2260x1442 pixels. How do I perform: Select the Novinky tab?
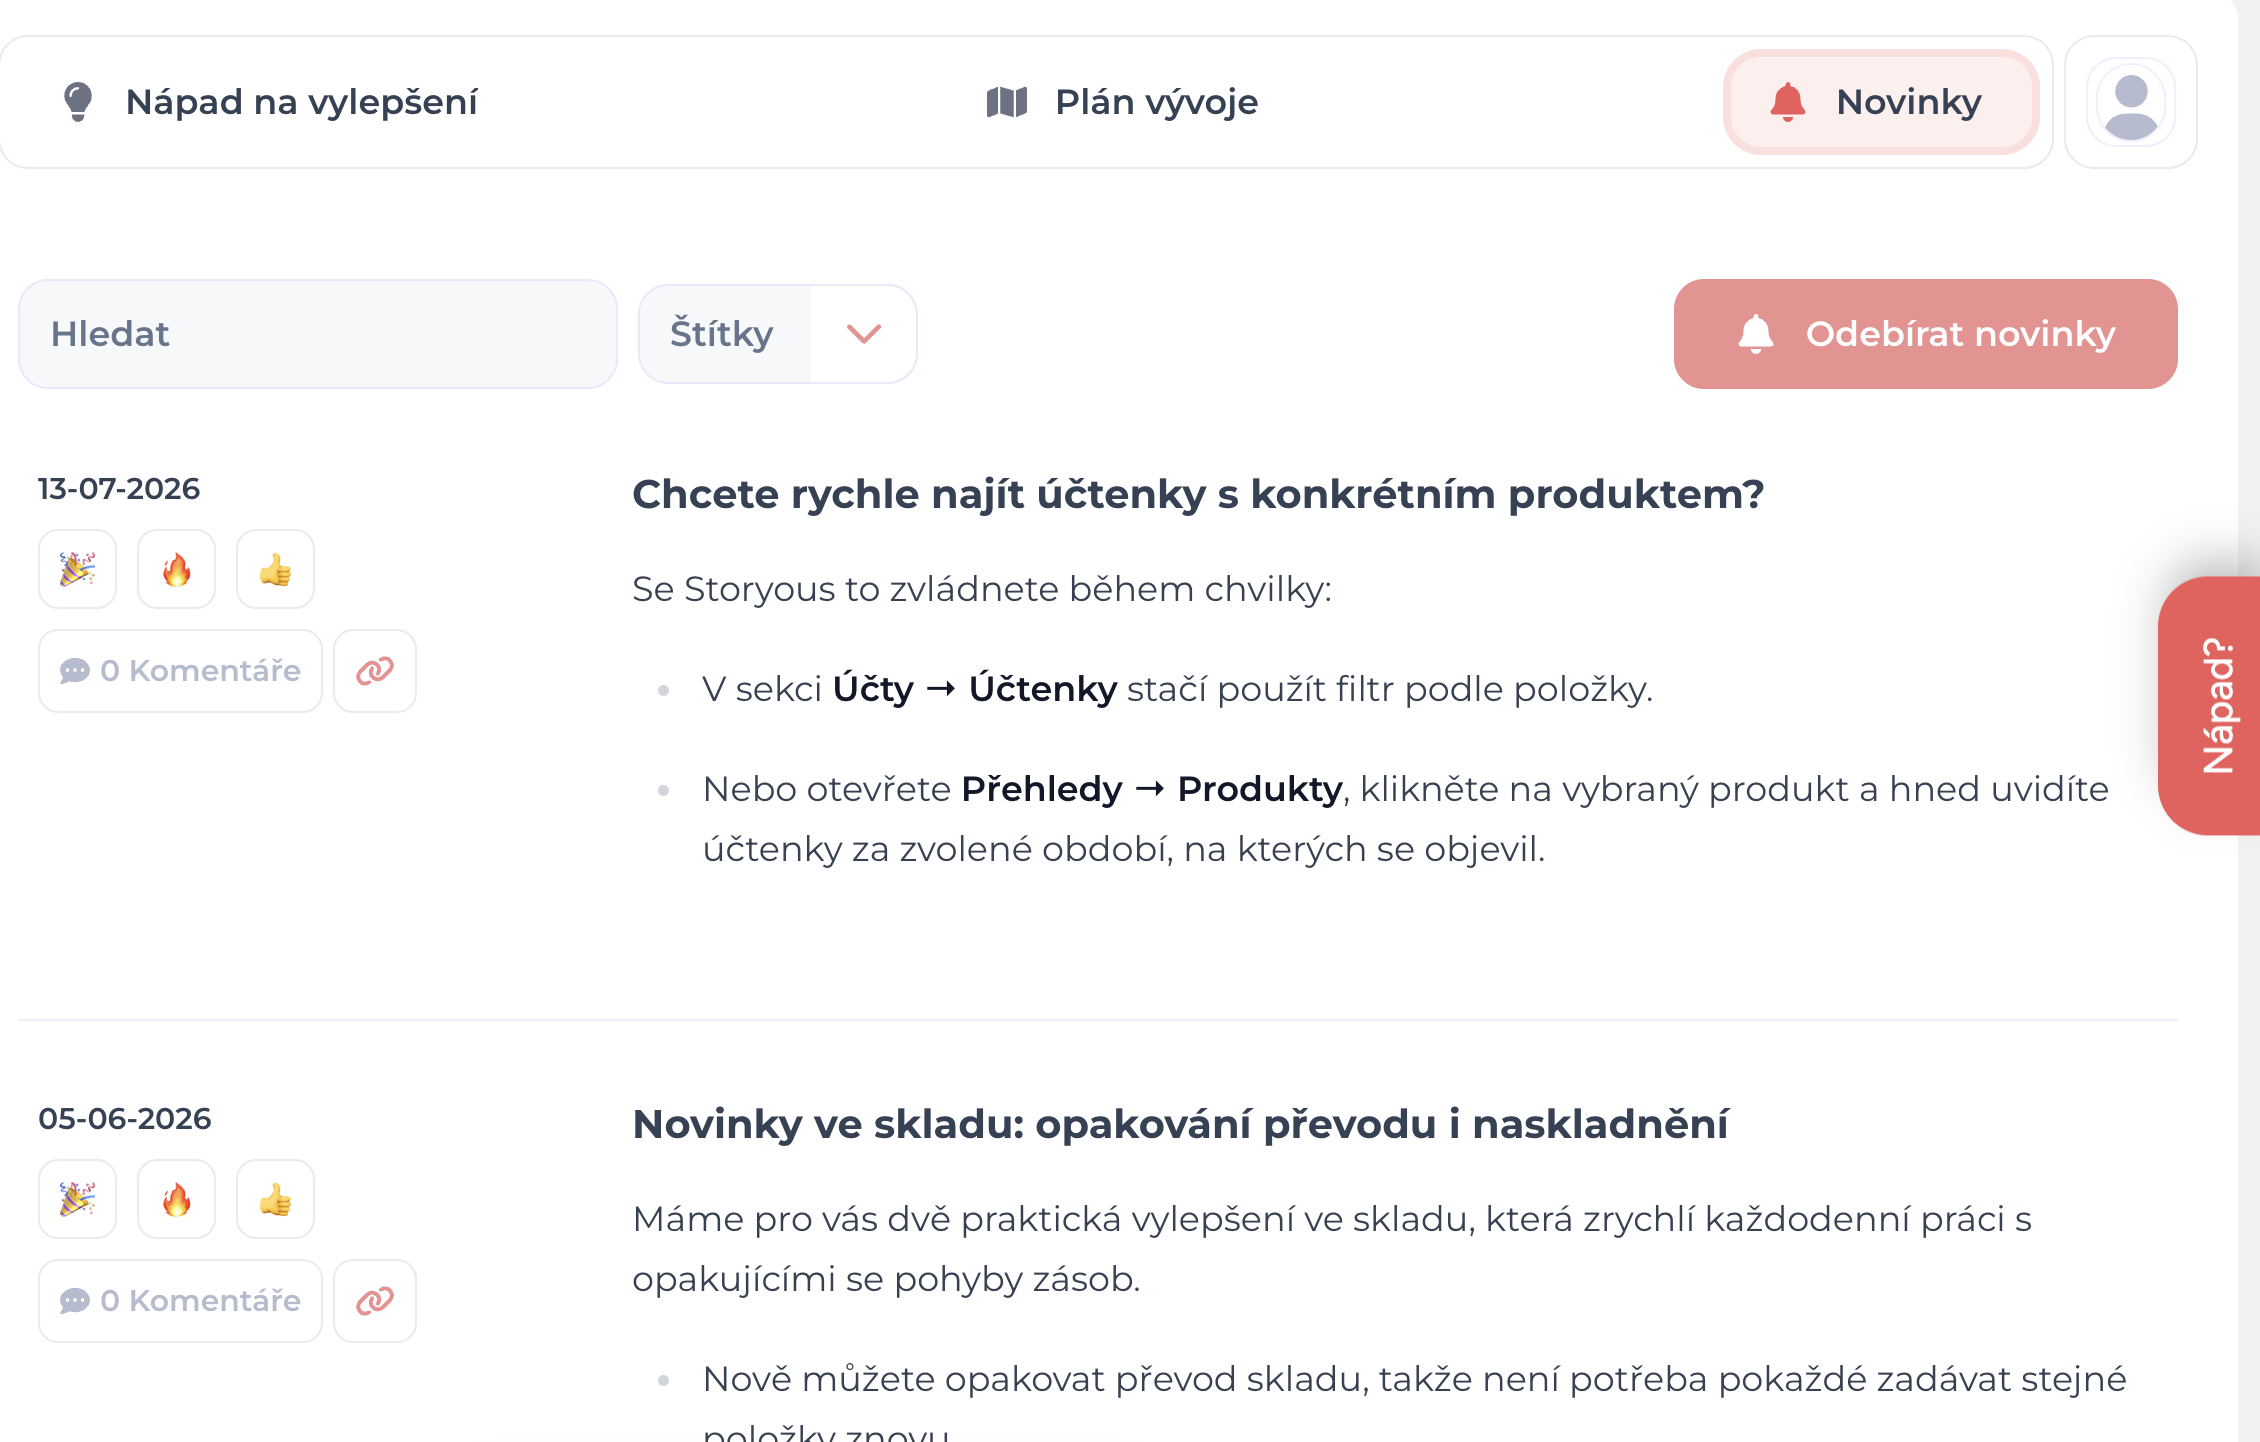(x=1881, y=102)
